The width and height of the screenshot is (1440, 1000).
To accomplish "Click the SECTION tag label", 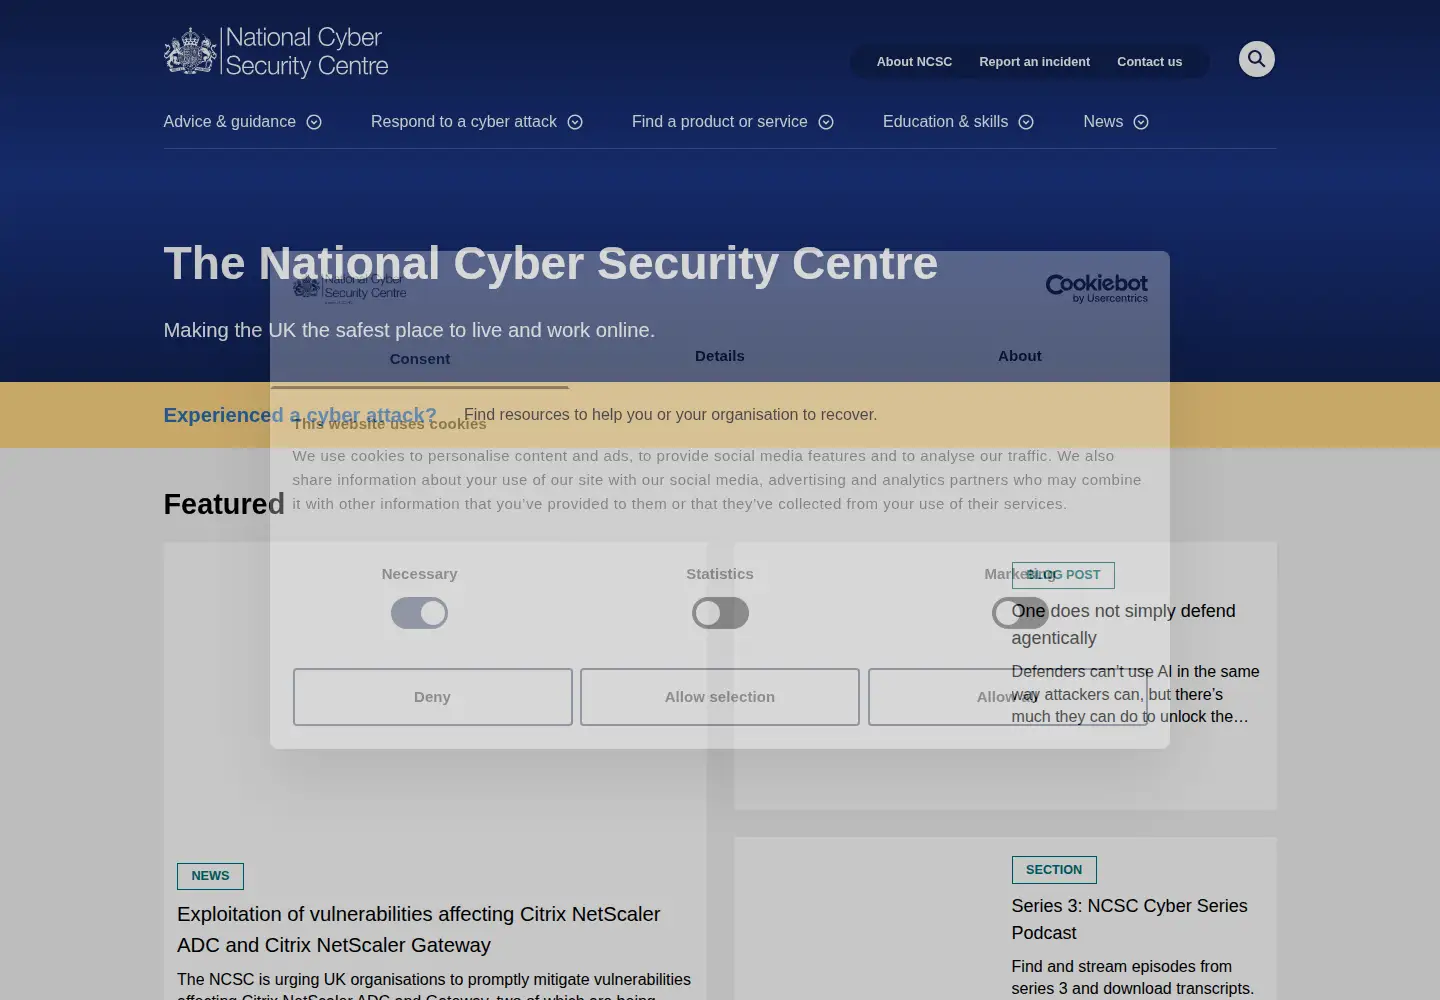I will [1054, 870].
